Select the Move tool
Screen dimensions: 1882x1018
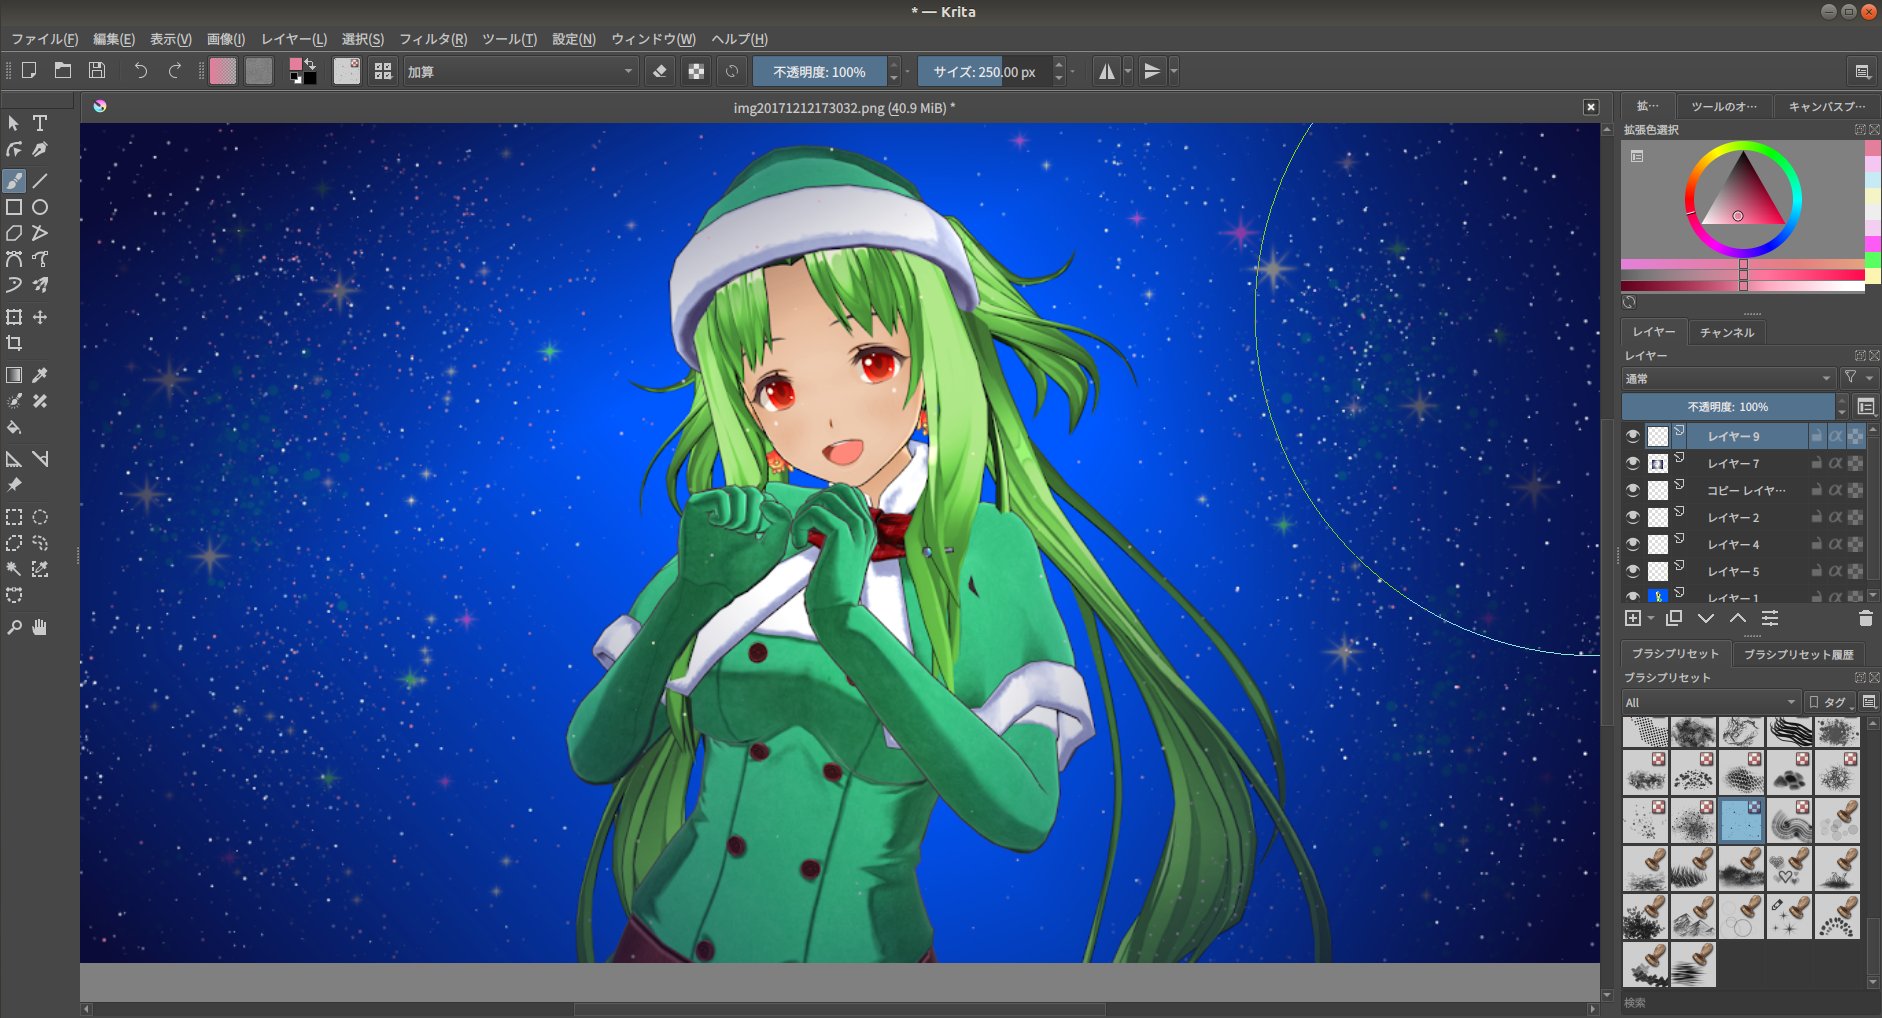40,317
